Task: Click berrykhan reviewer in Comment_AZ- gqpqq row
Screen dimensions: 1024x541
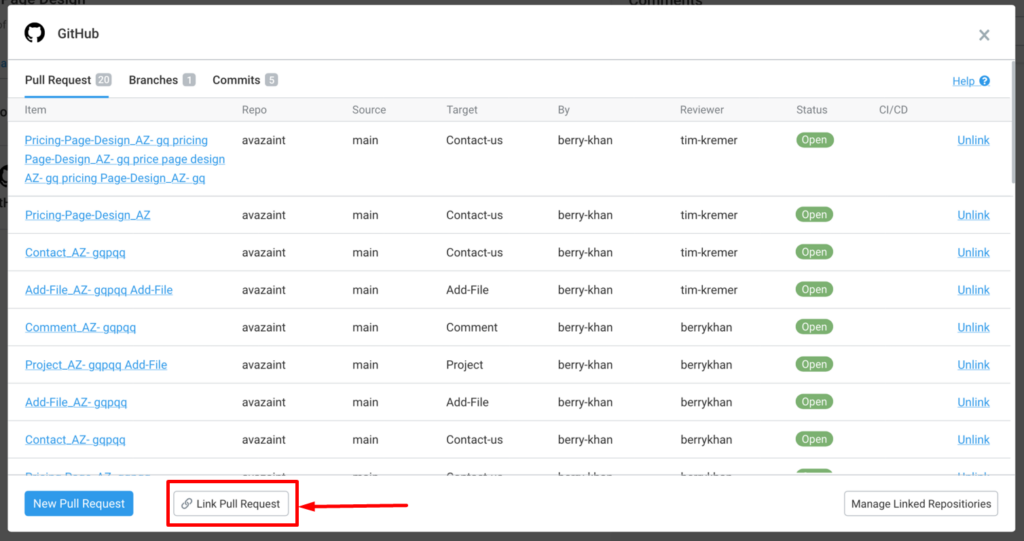Action: tap(706, 327)
